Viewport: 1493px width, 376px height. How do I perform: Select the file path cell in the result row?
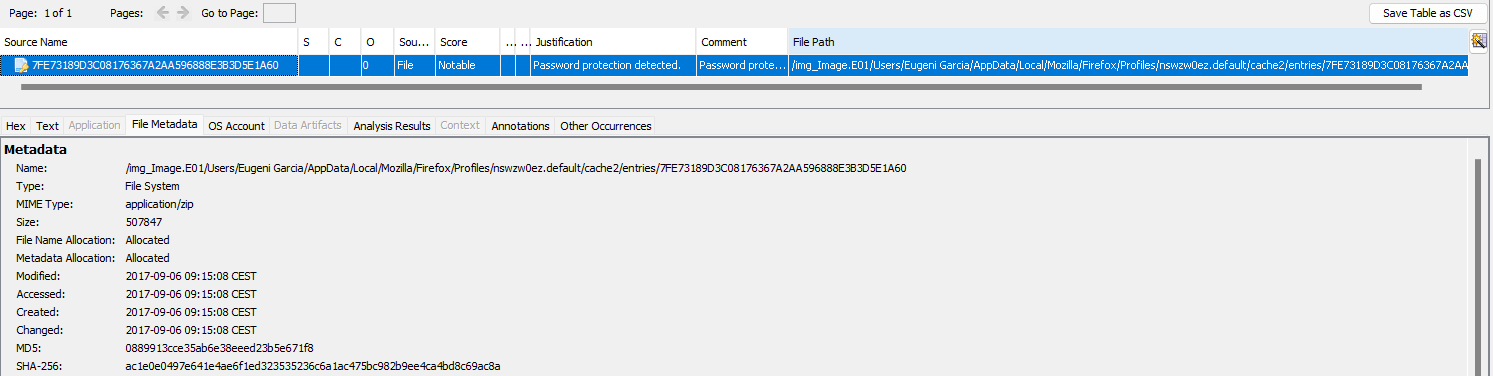point(1128,65)
